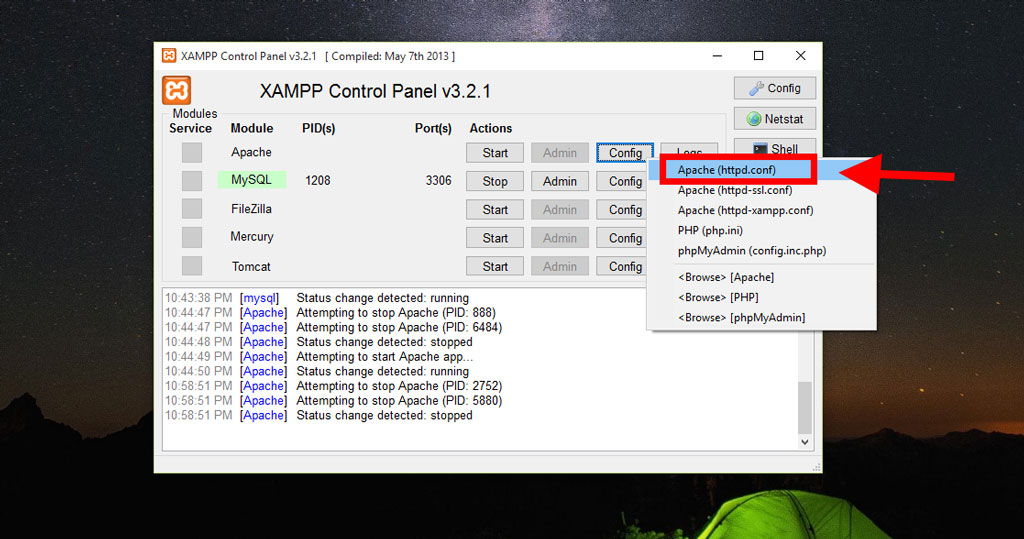
Task: Click the log scrollbar down arrow
Action: (805, 442)
